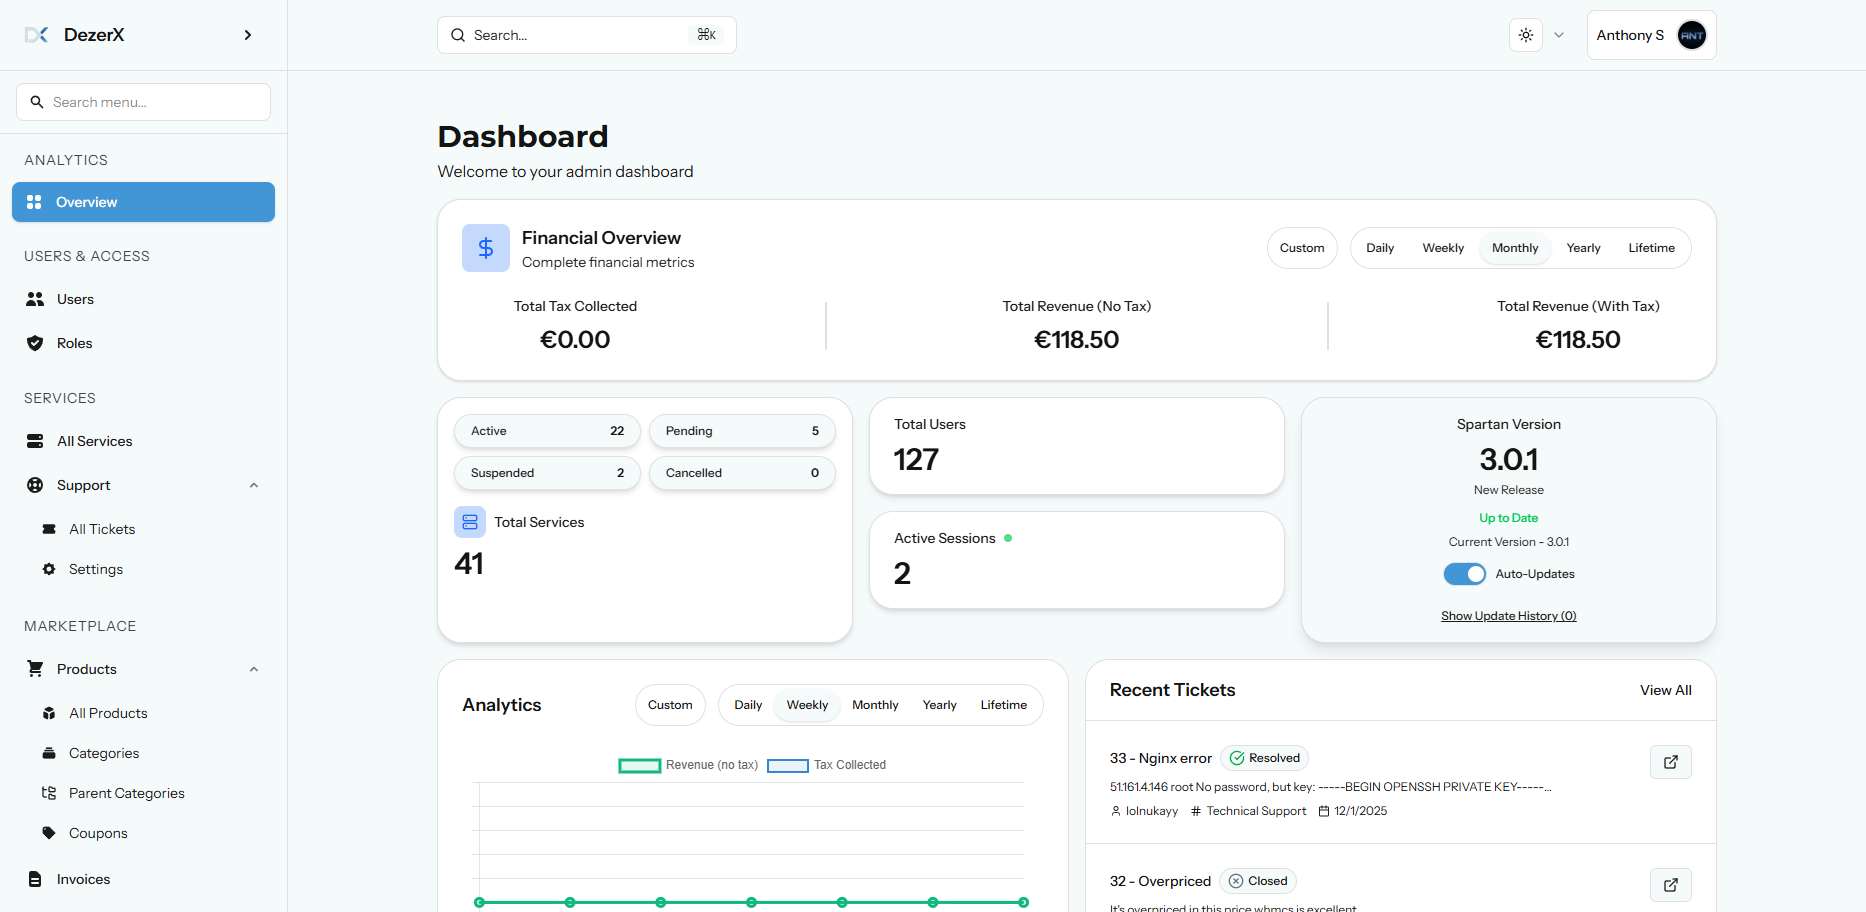This screenshot has height=912, width=1866.
Task: Click the Anthony S profile avatar
Action: [x=1691, y=35]
